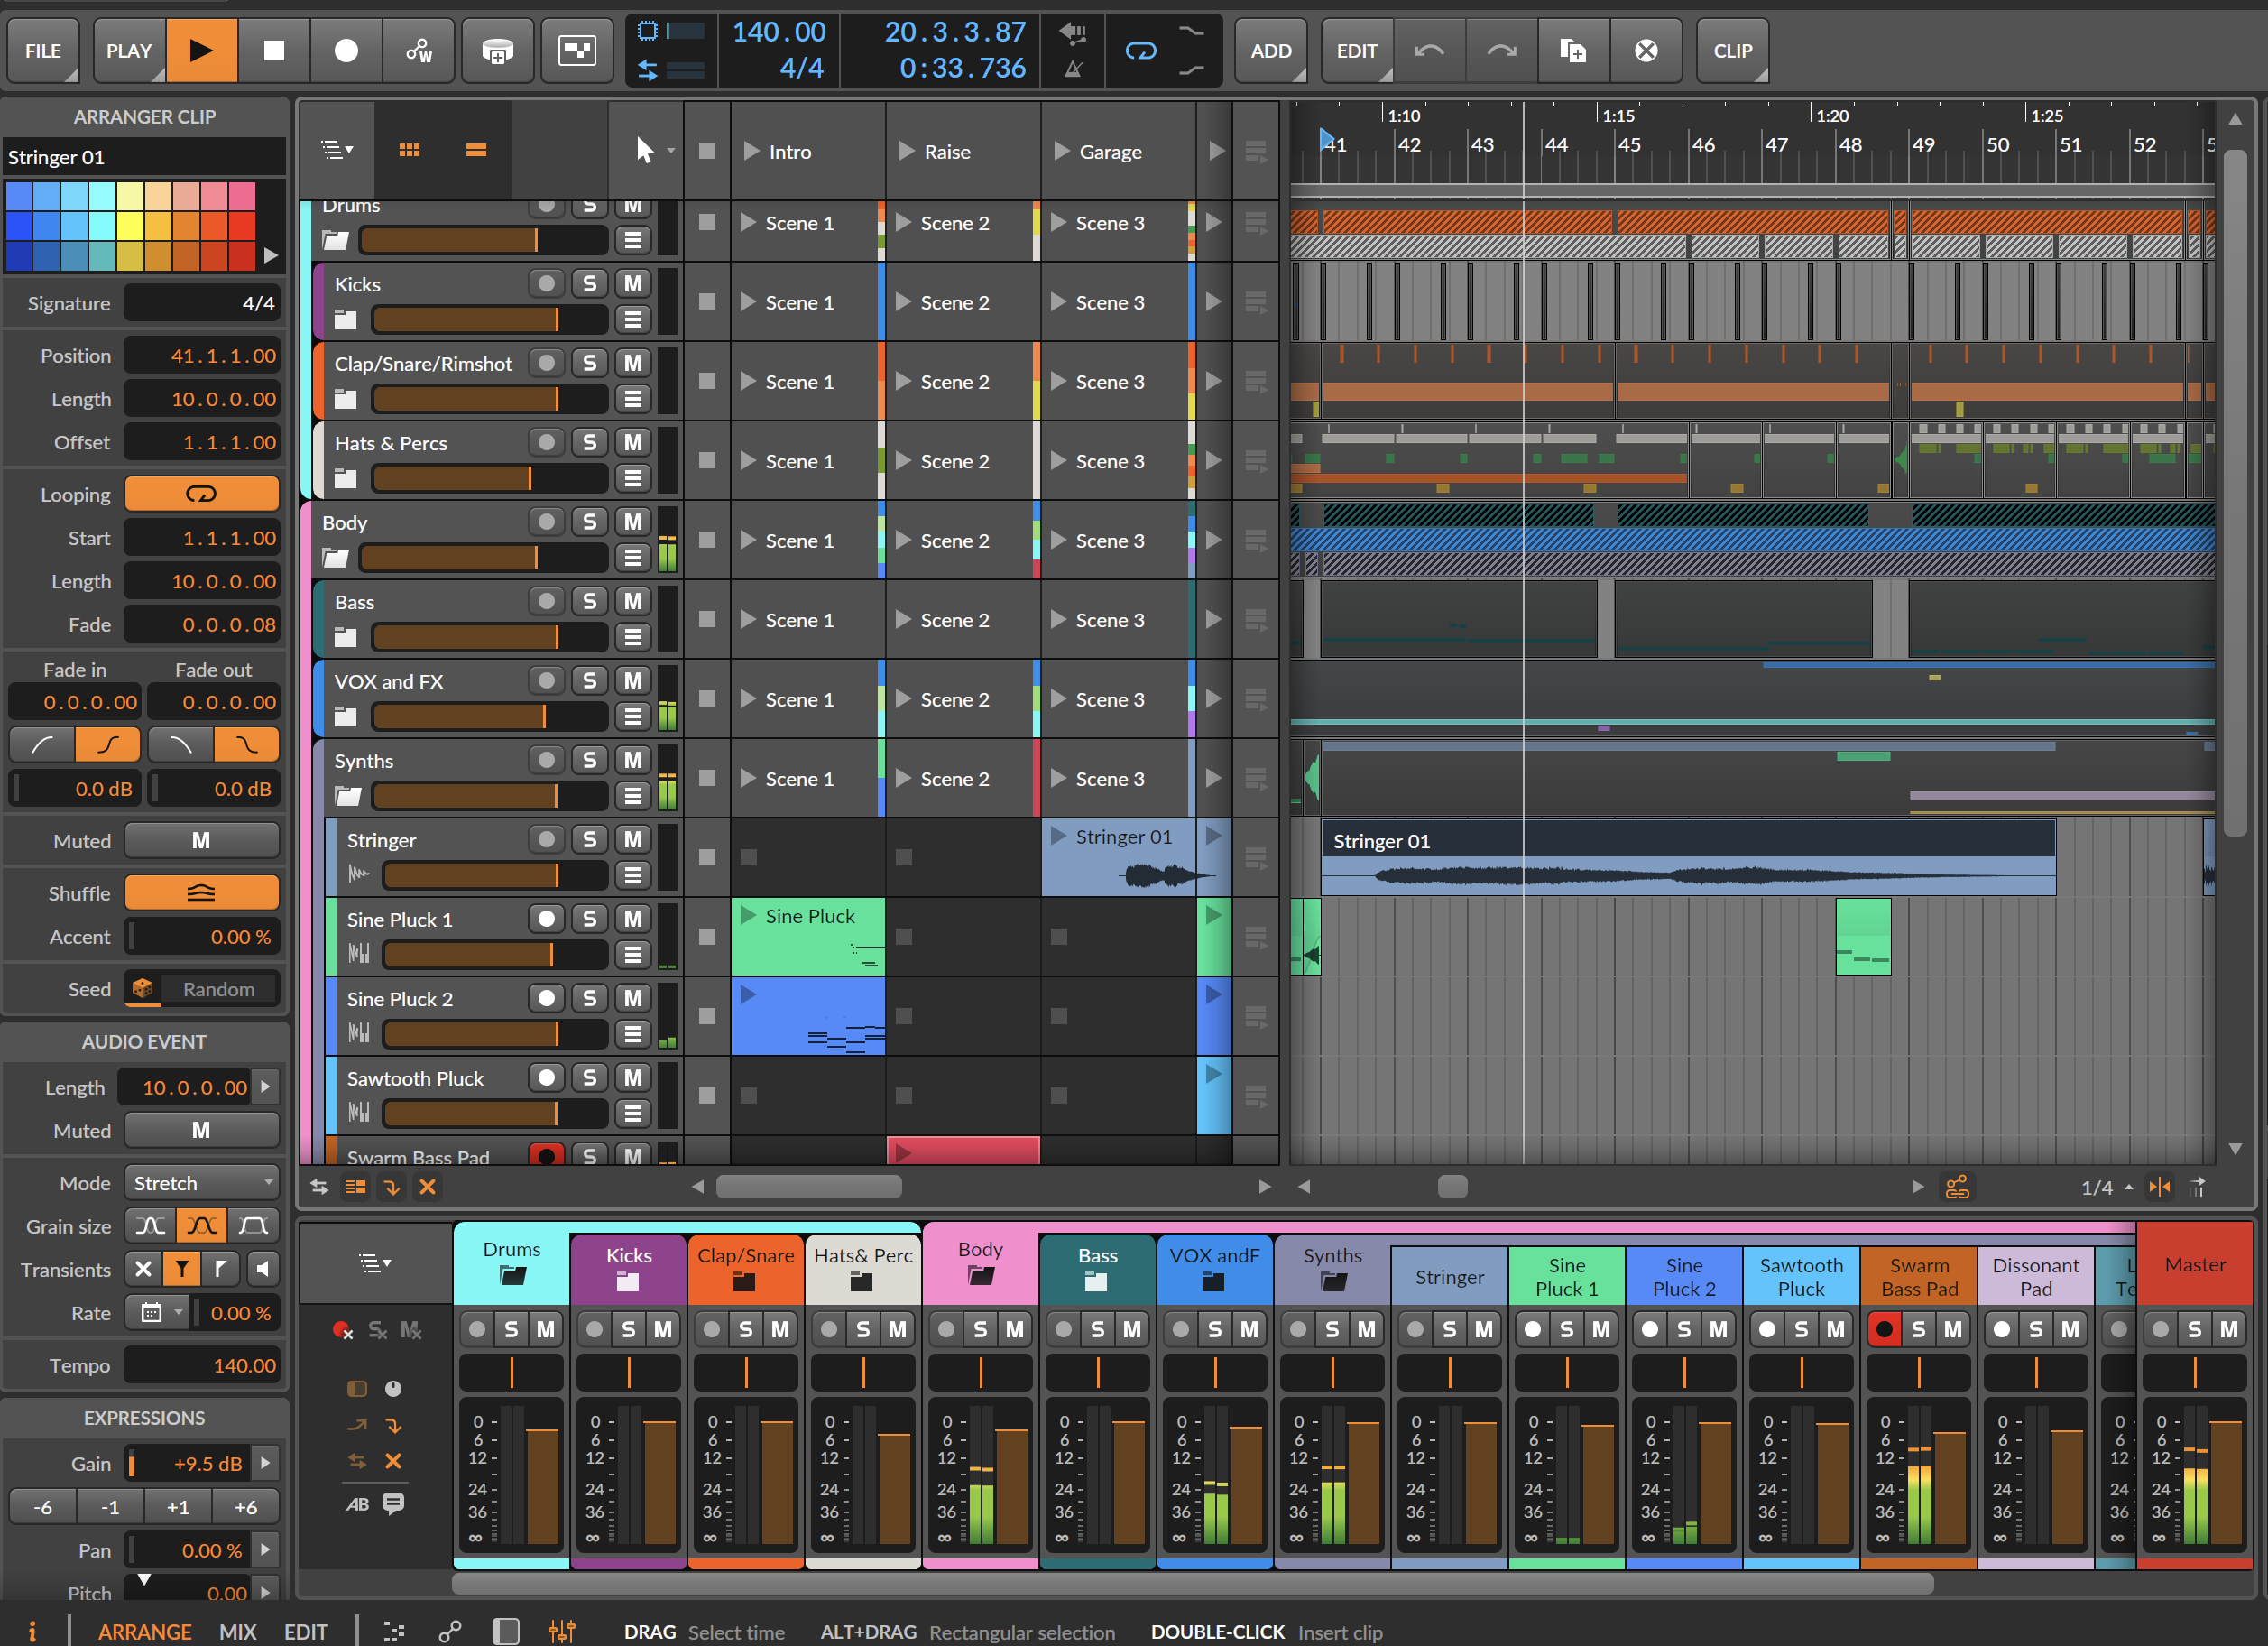Click the Random seed button
Image resolution: width=2268 pixels, height=1646 pixels.
[x=219, y=989]
